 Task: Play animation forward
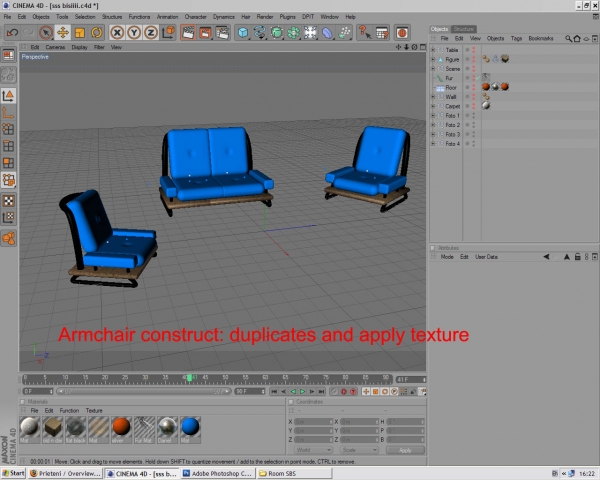(302, 392)
